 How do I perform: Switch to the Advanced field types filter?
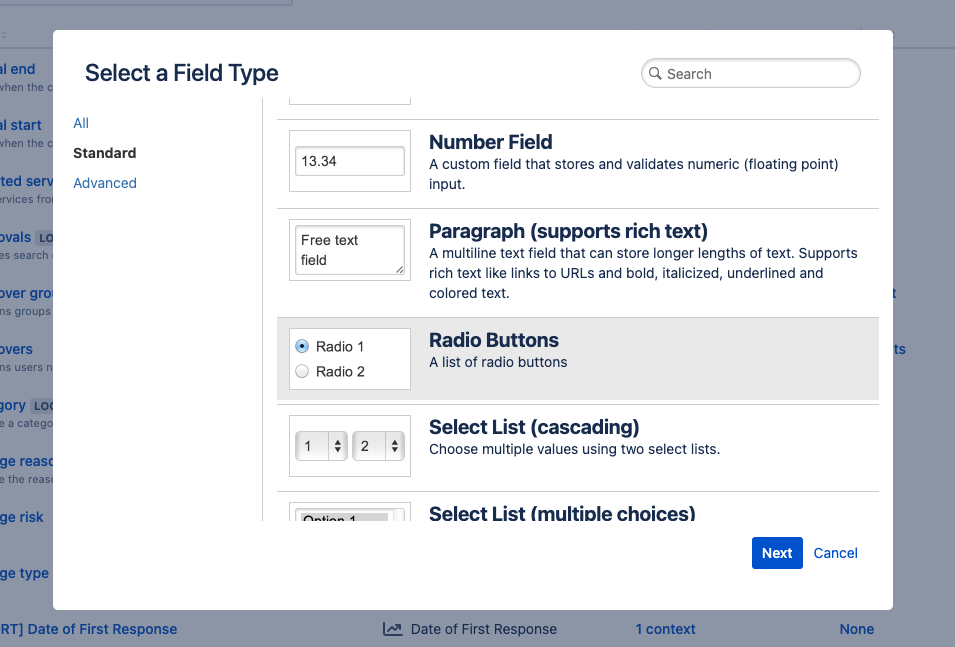(x=104, y=183)
